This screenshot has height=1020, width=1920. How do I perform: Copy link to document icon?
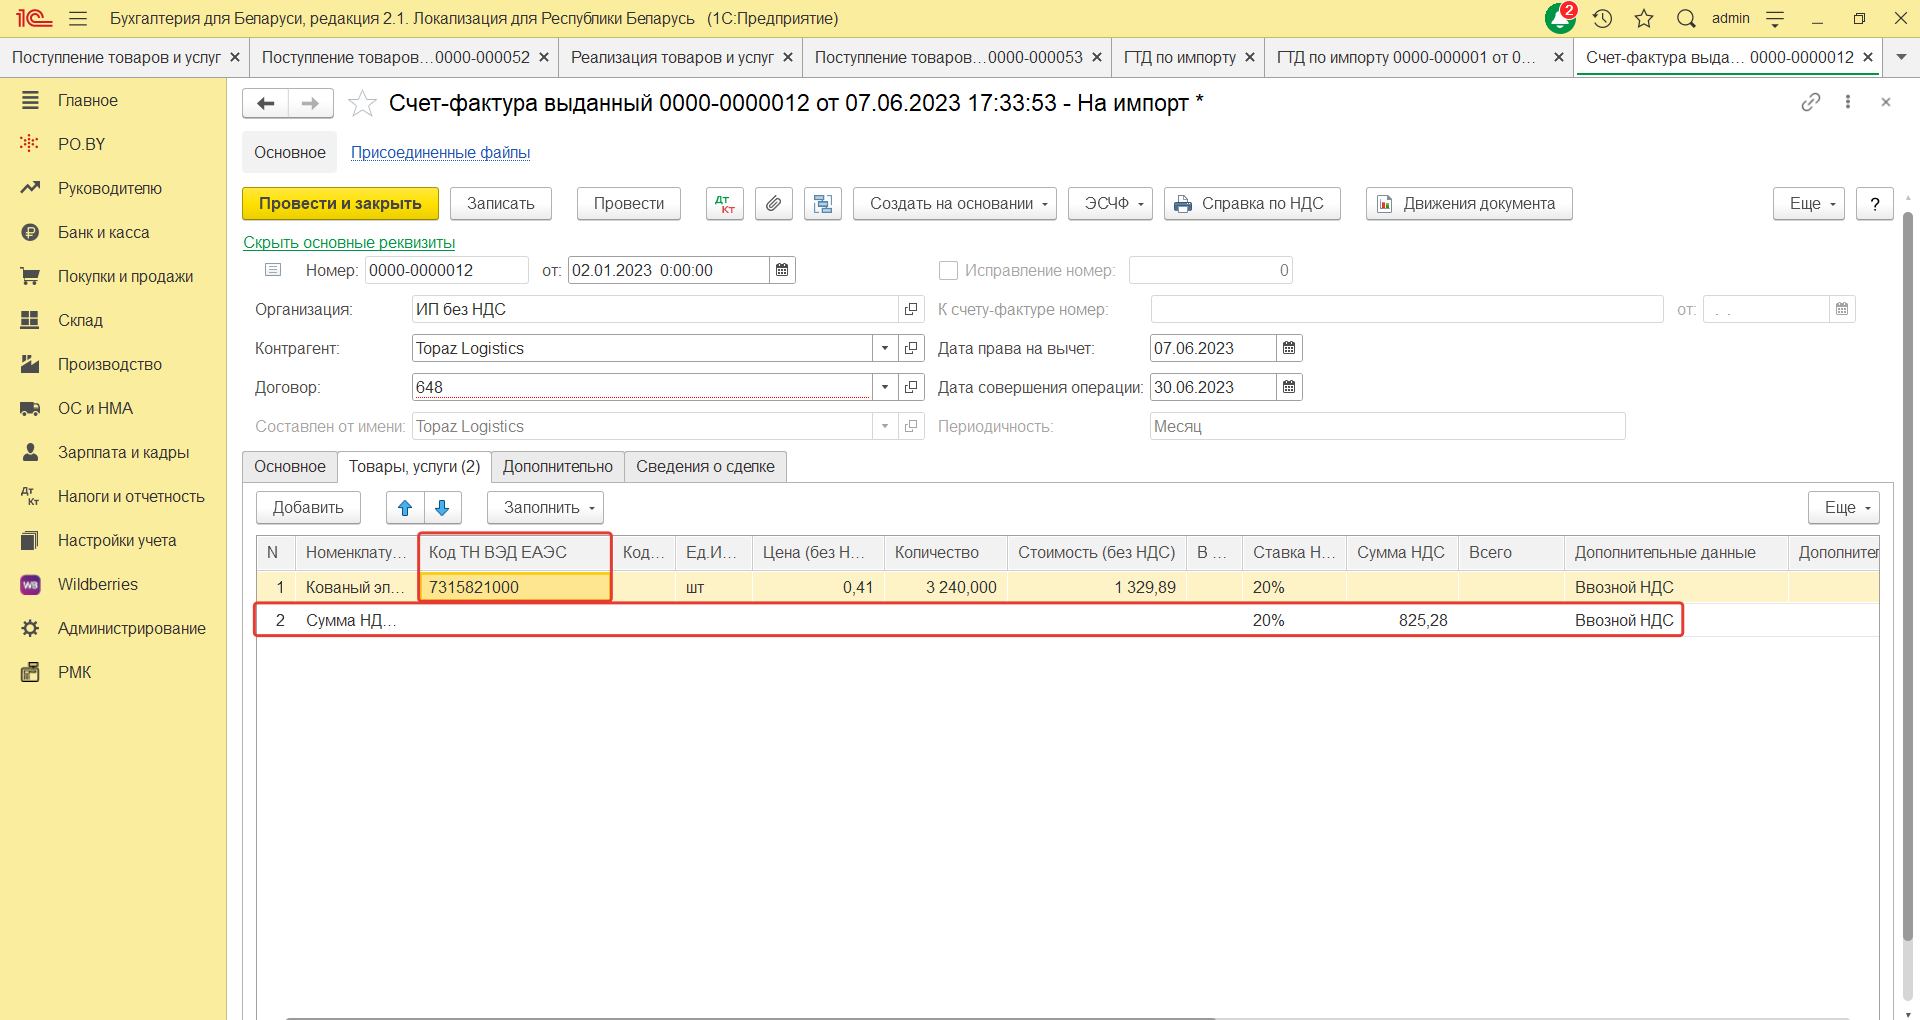(x=1810, y=103)
